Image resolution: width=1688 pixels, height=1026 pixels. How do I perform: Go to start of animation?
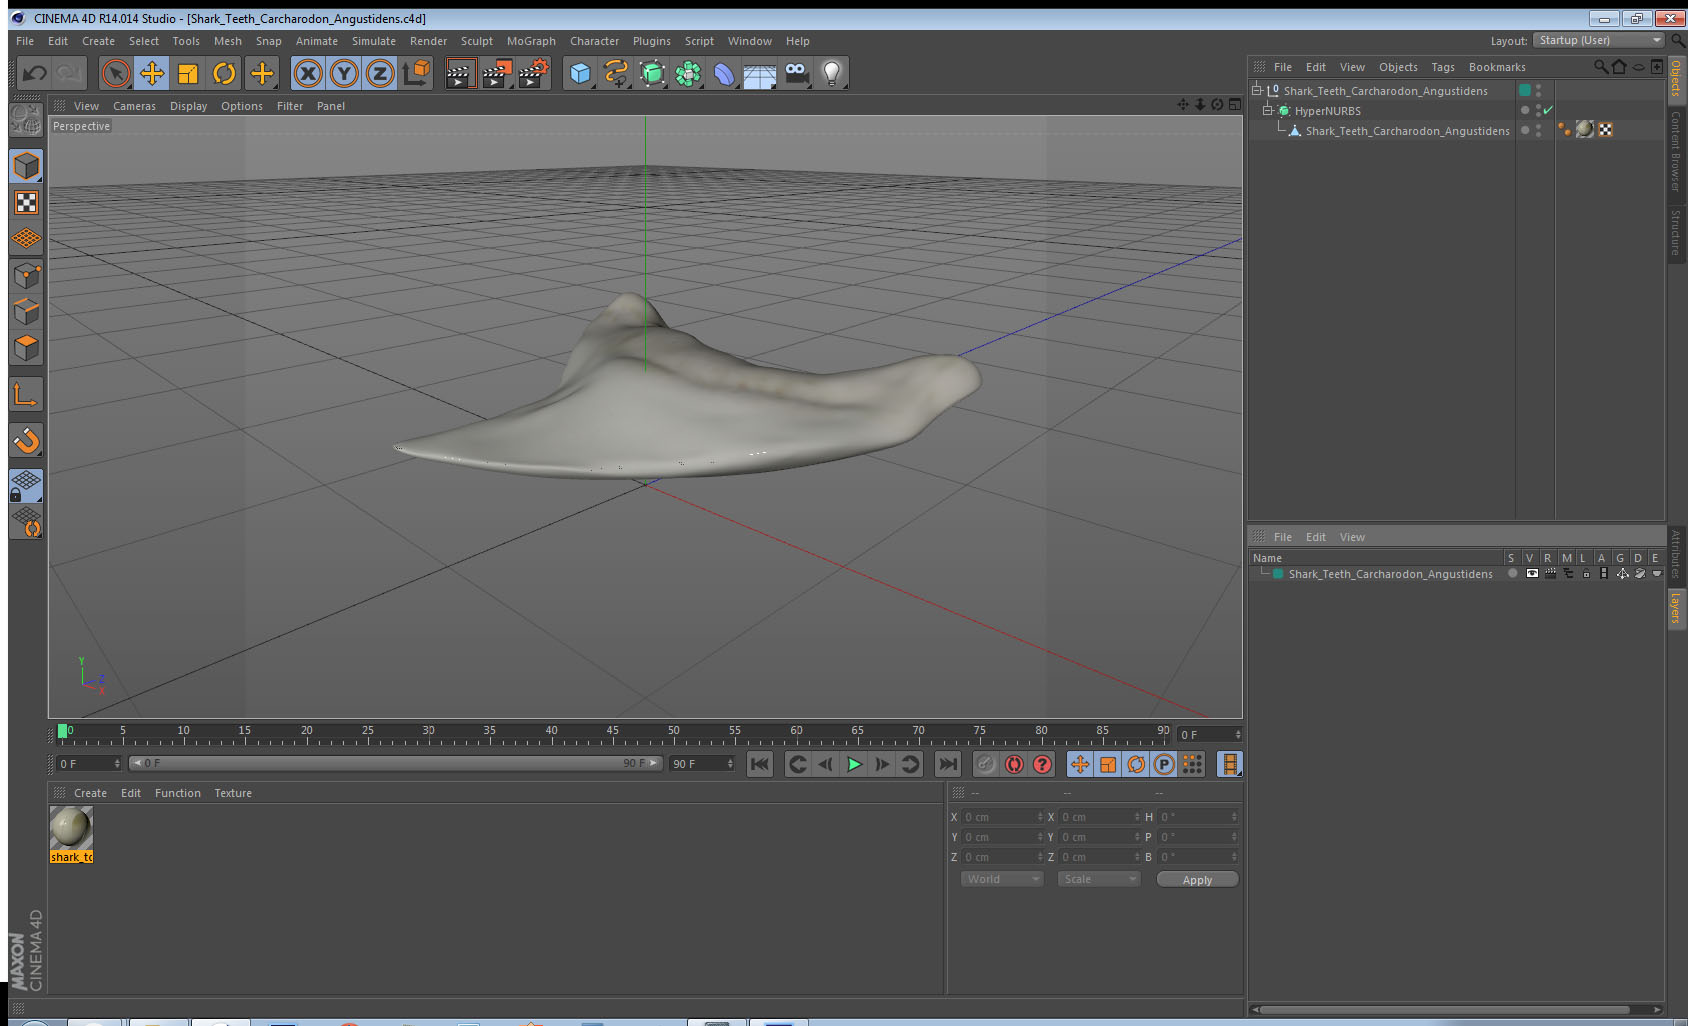click(x=760, y=764)
